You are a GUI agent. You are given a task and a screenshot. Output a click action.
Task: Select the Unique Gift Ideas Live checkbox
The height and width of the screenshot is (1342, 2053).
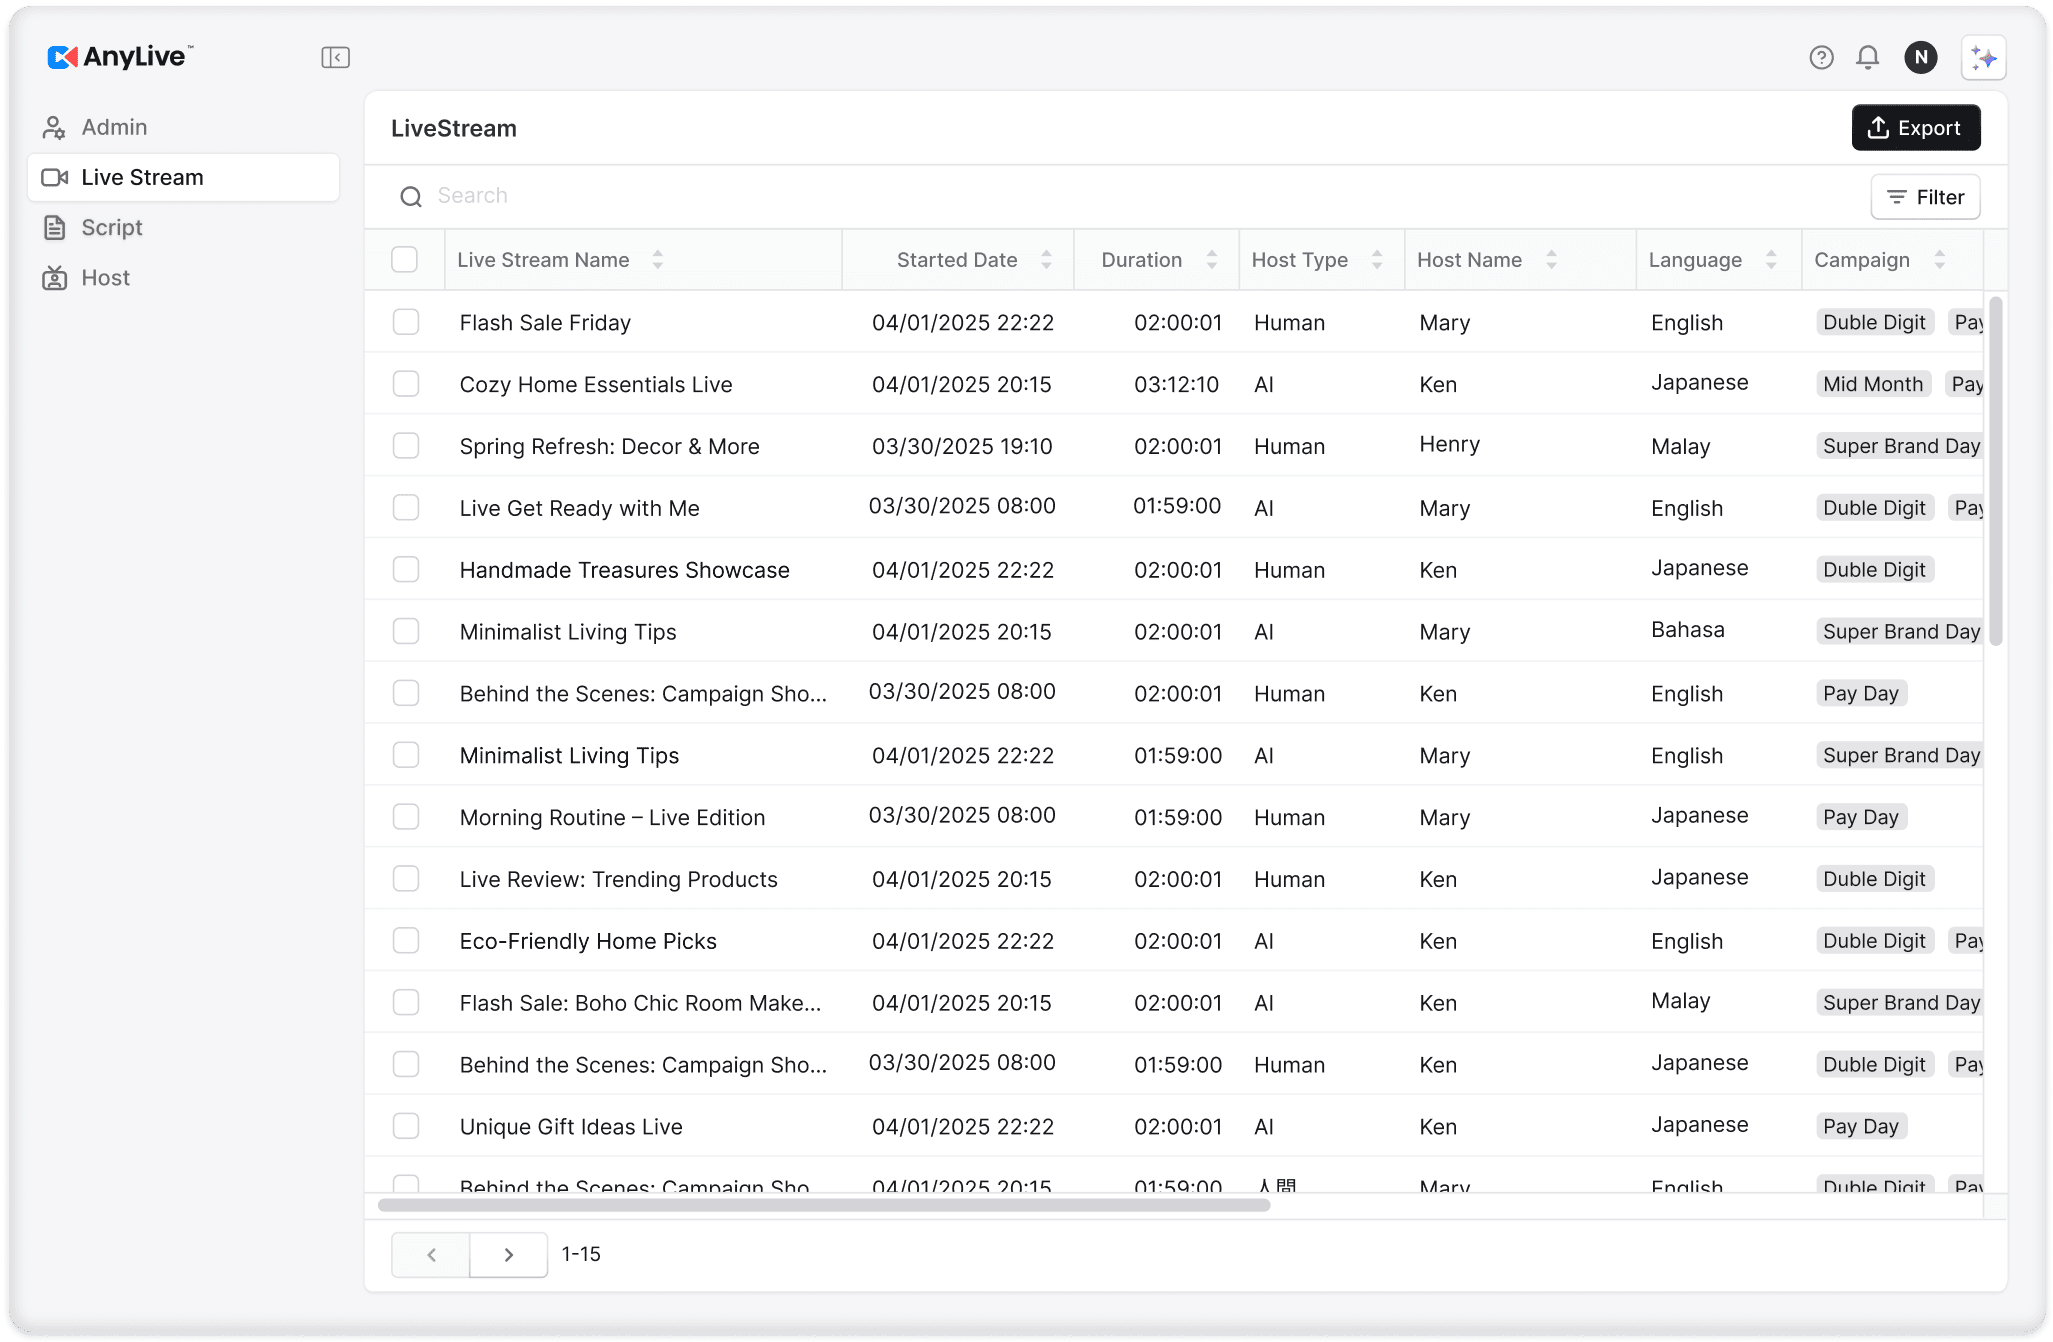tap(406, 1126)
